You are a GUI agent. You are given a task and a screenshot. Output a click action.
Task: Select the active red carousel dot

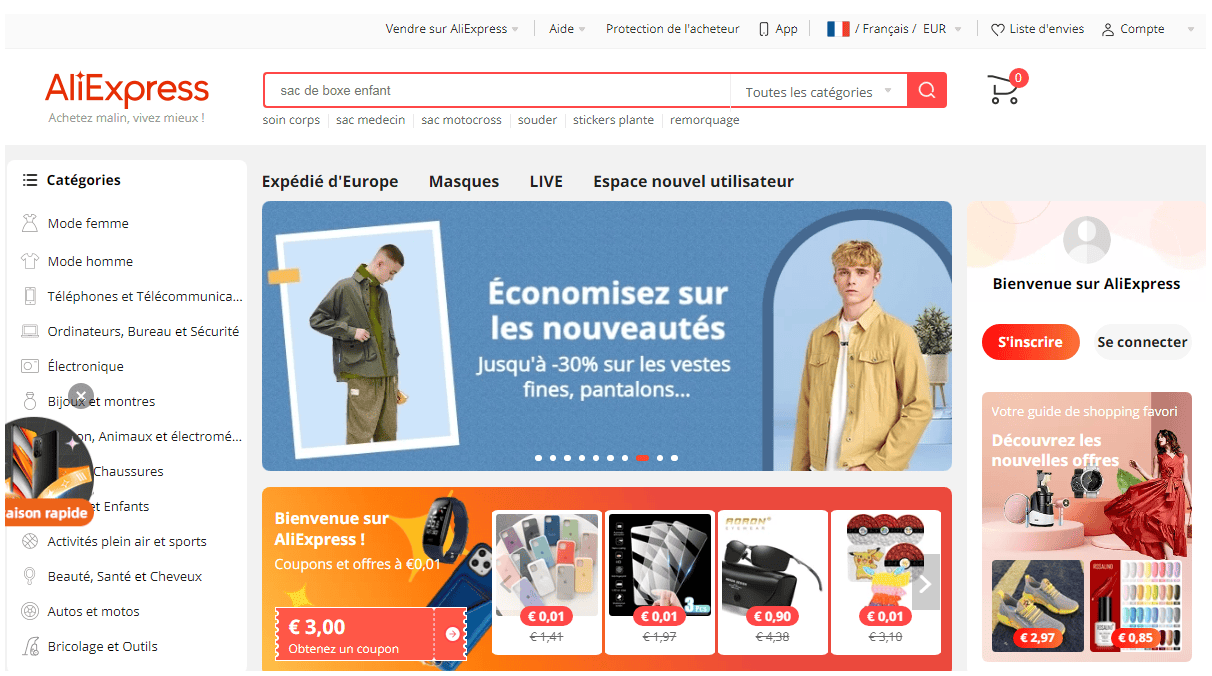(x=642, y=458)
